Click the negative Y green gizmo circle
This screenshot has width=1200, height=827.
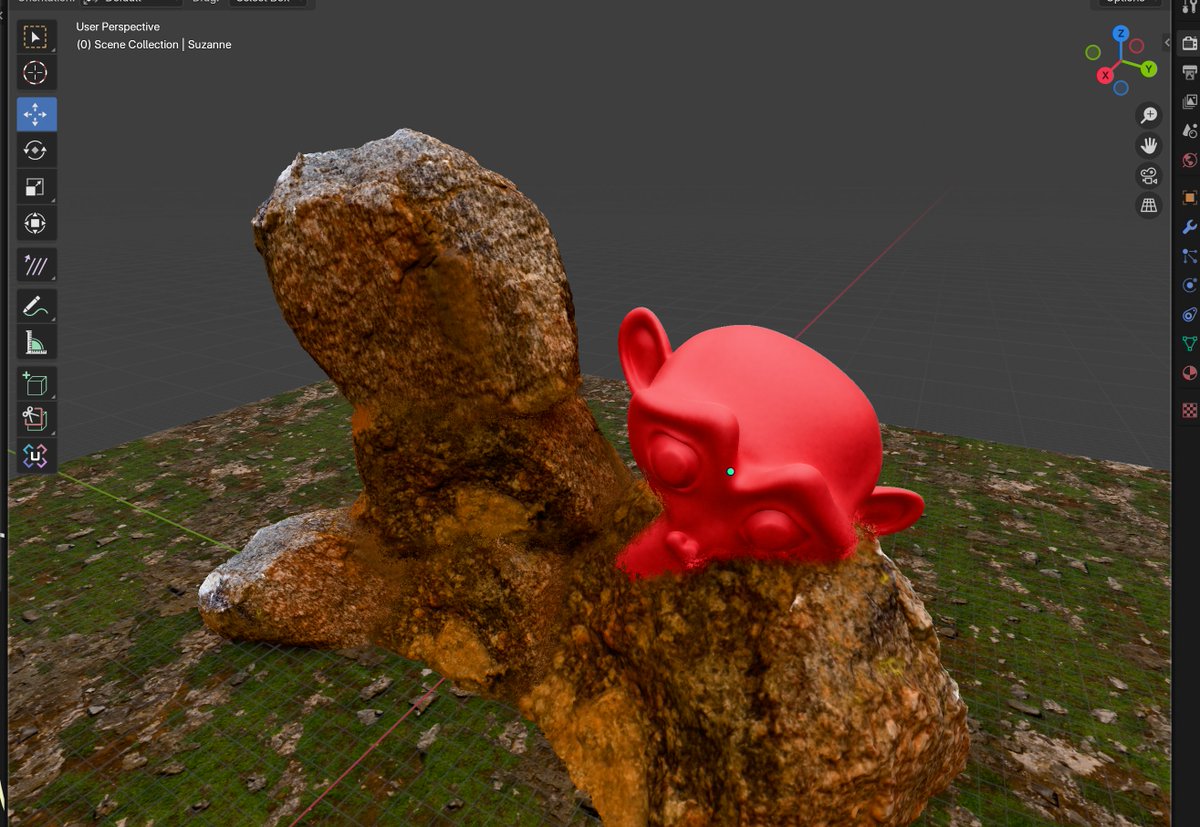click(1093, 52)
